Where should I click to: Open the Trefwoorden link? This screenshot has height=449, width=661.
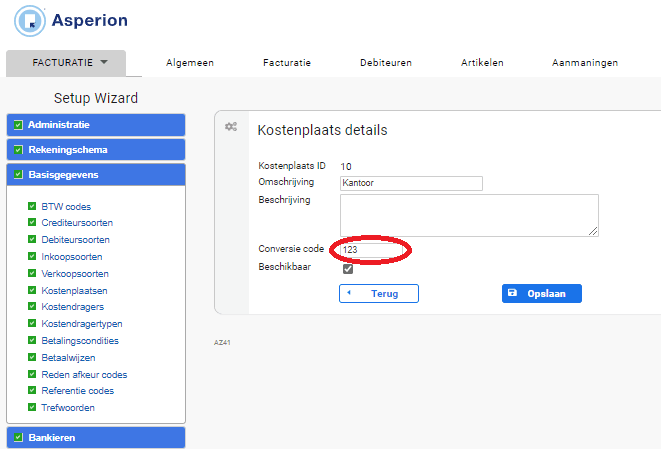(x=68, y=408)
